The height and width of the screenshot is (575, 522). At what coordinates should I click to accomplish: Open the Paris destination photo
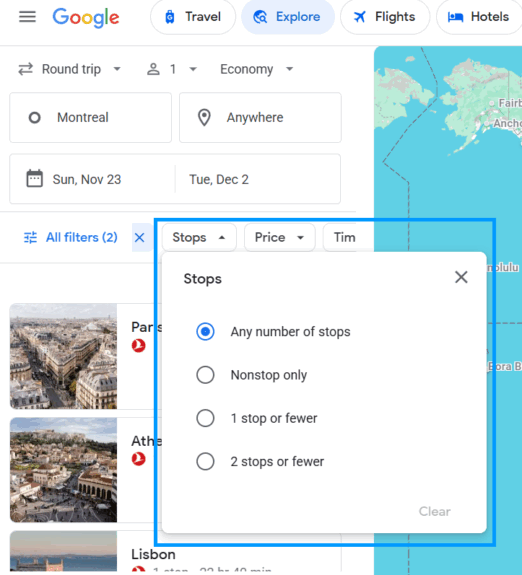(x=63, y=356)
